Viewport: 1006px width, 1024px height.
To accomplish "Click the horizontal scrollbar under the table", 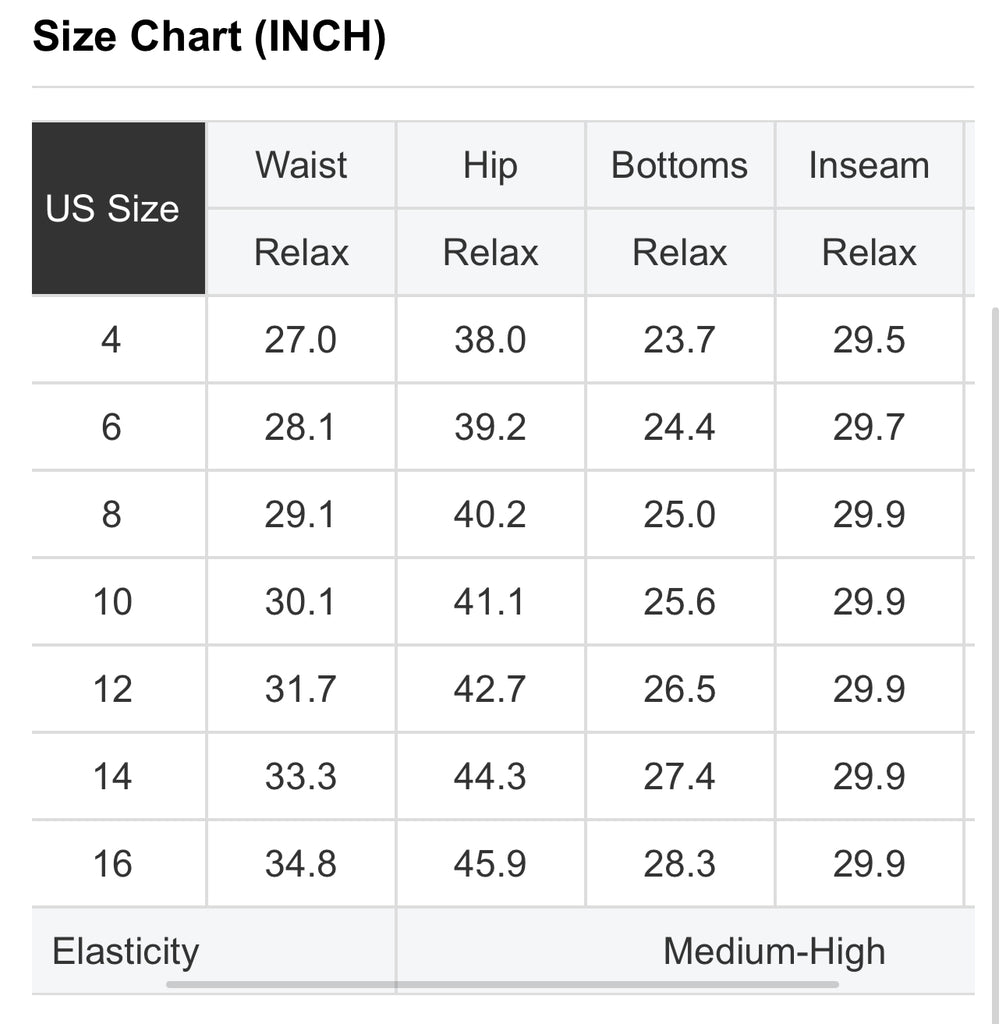I will [502, 984].
